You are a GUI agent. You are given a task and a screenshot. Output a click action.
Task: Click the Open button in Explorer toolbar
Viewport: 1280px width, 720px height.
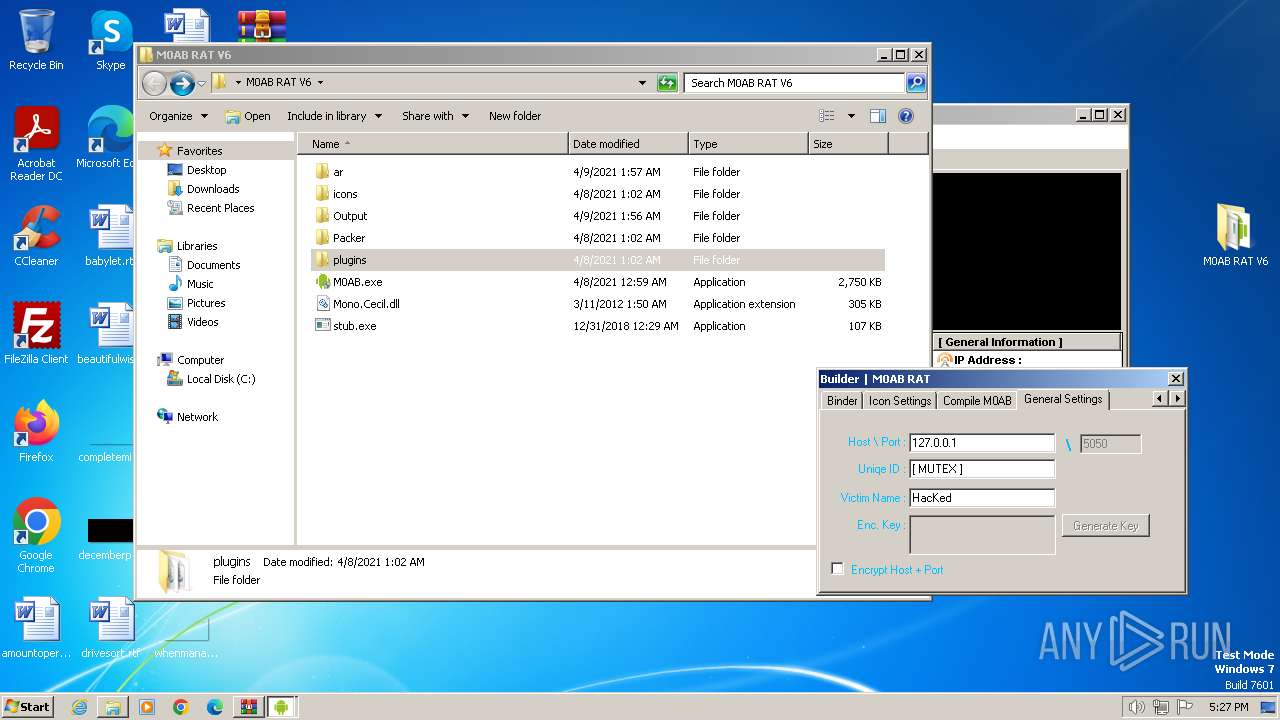[248, 116]
